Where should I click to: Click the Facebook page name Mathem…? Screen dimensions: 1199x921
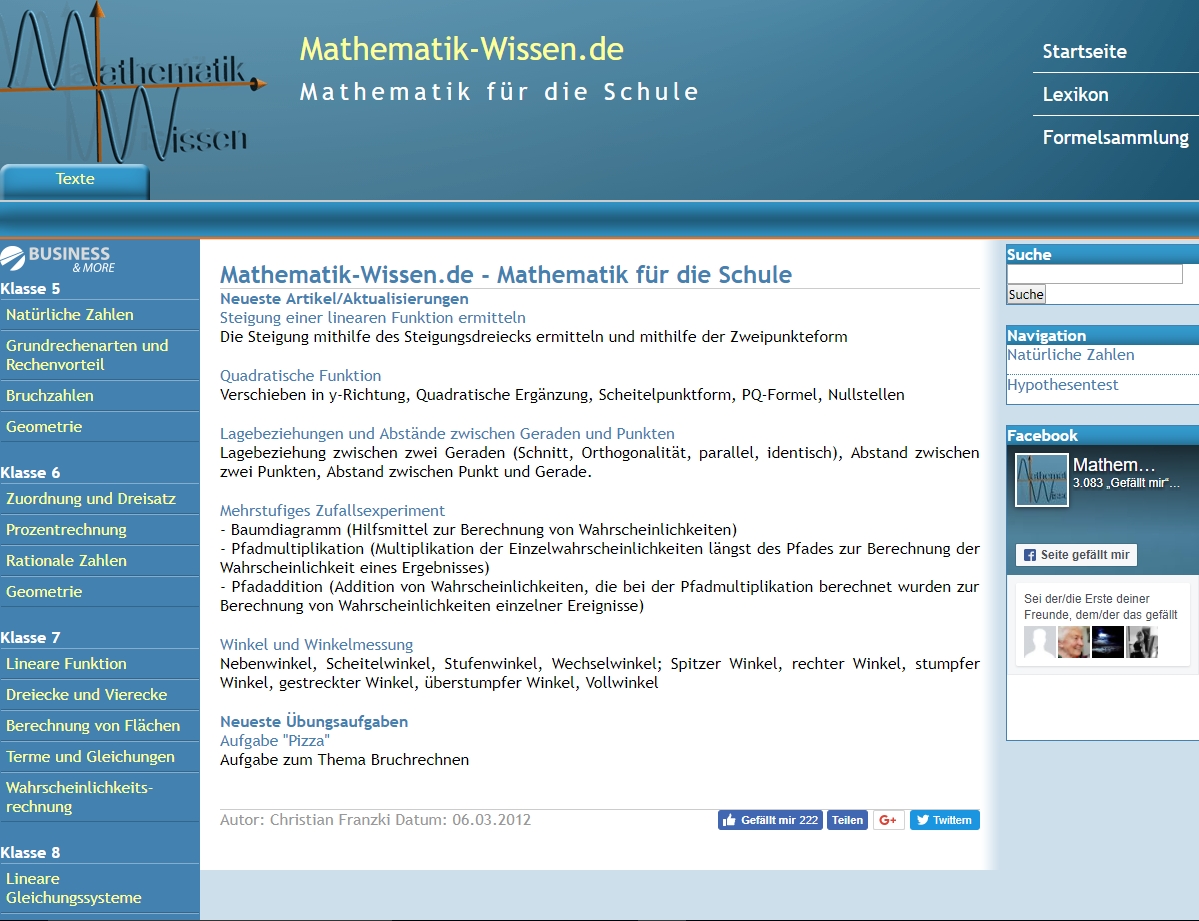coord(1114,464)
